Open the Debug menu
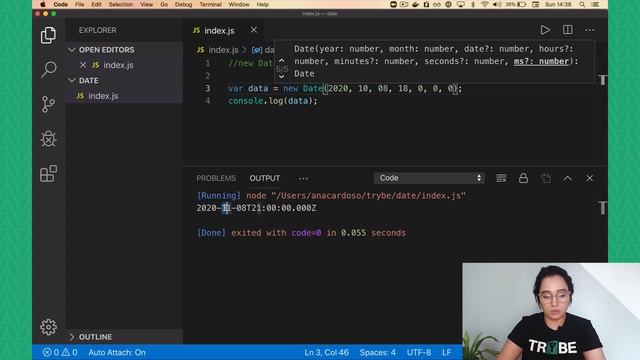Image resolution: width=640 pixels, height=360 pixels. 183,4
